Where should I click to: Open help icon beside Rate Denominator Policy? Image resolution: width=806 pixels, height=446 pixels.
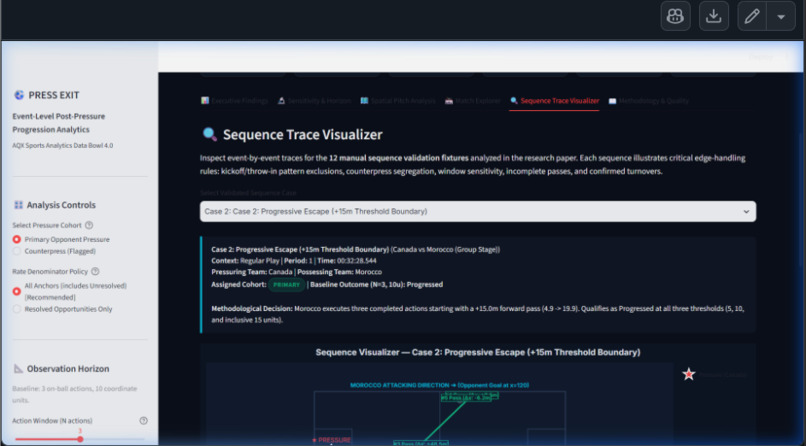tap(95, 271)
